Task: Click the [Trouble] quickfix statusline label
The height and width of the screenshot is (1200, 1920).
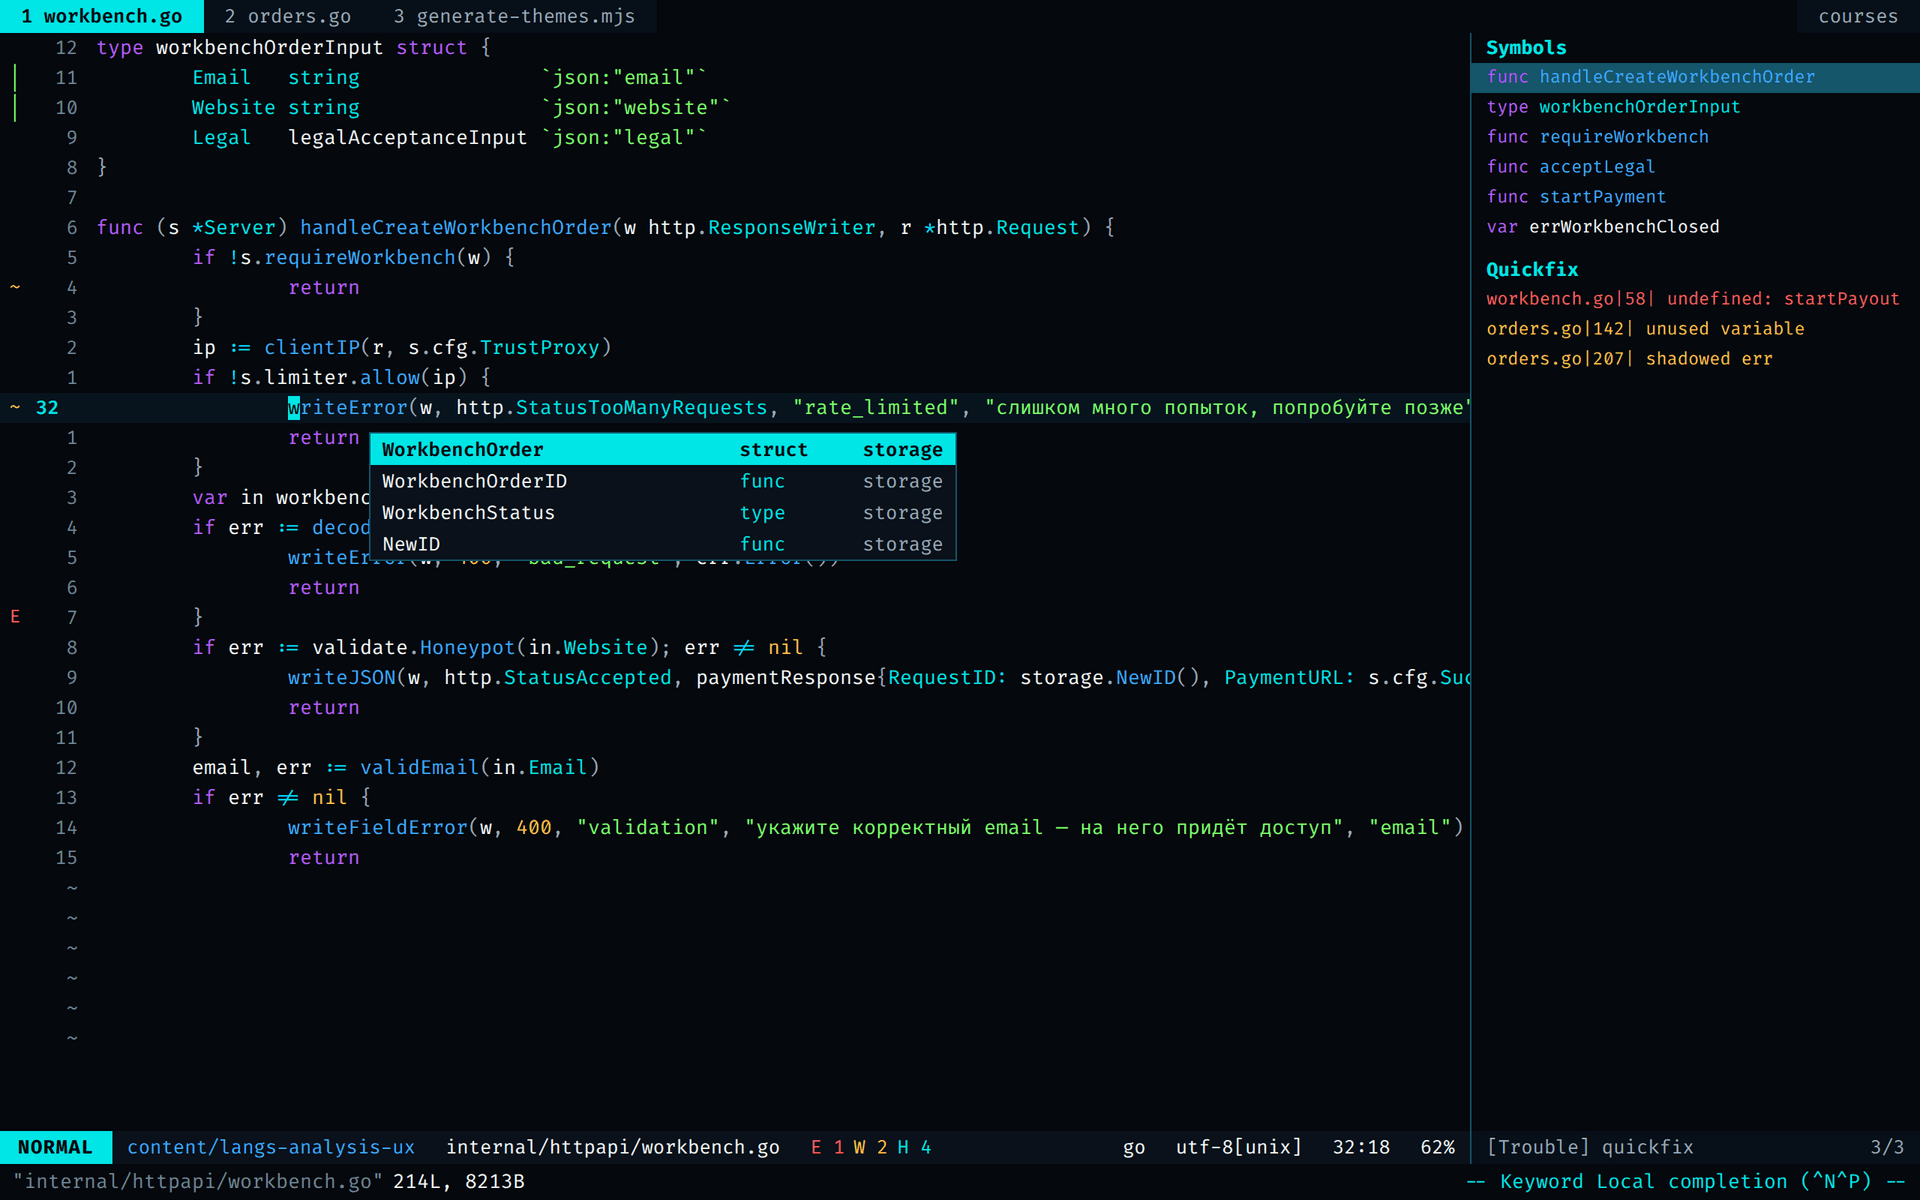Action: pyautogui.click(x=1590, y=1147)
